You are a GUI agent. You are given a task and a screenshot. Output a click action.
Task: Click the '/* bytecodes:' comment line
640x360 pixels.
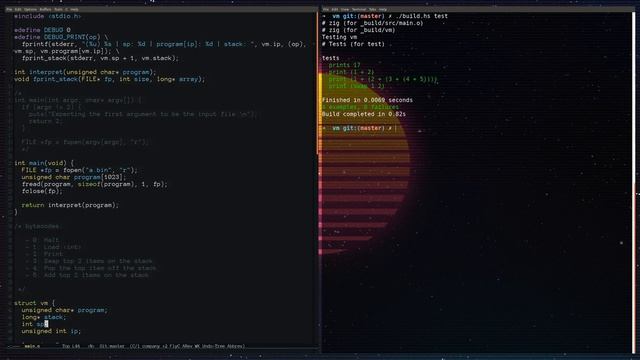tap(36, 226)
